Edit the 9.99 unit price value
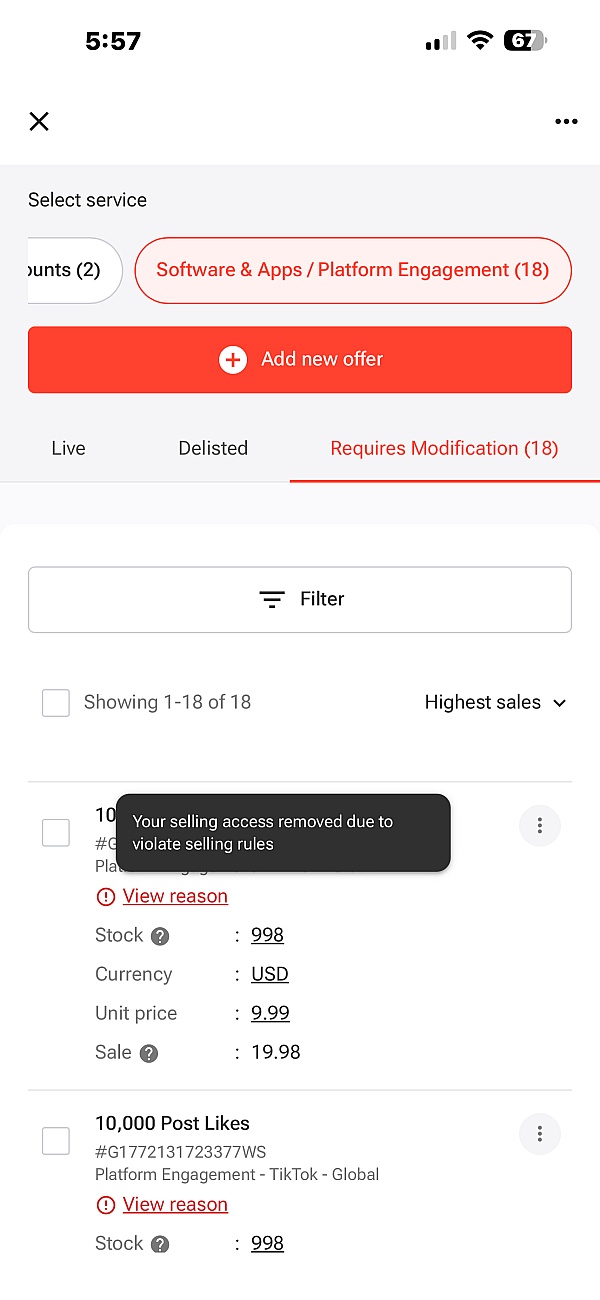The image size is (600, 1300). (270, 1013)
